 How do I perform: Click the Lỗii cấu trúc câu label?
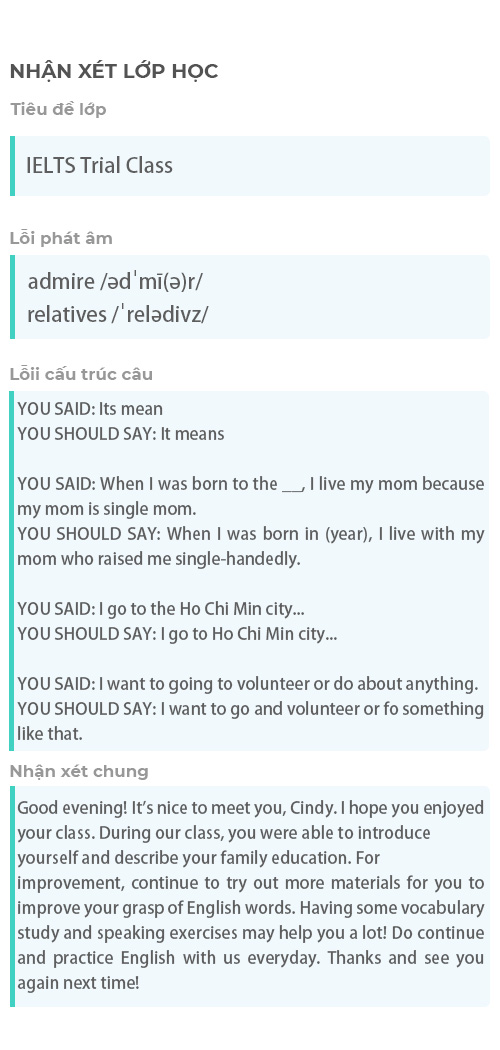coord(81,374)
